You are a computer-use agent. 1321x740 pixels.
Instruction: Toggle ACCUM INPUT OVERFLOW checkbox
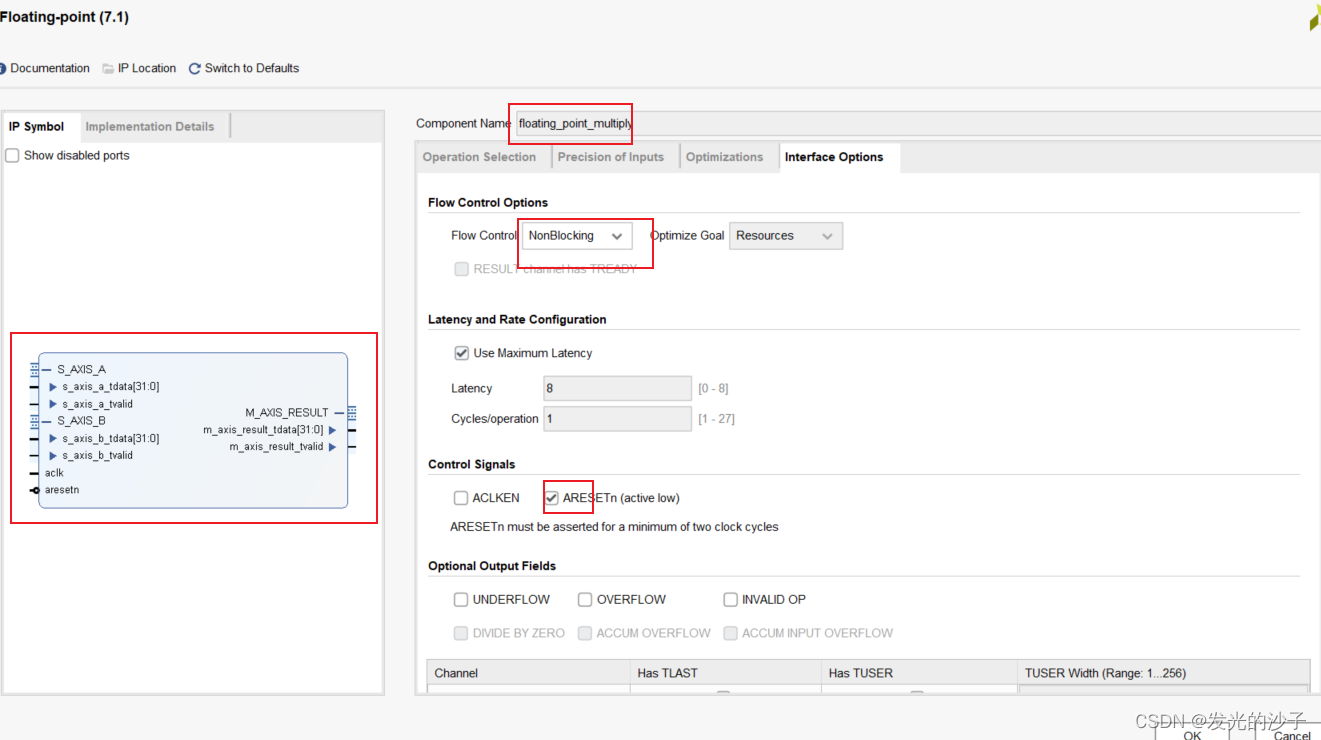pos(731,633)
